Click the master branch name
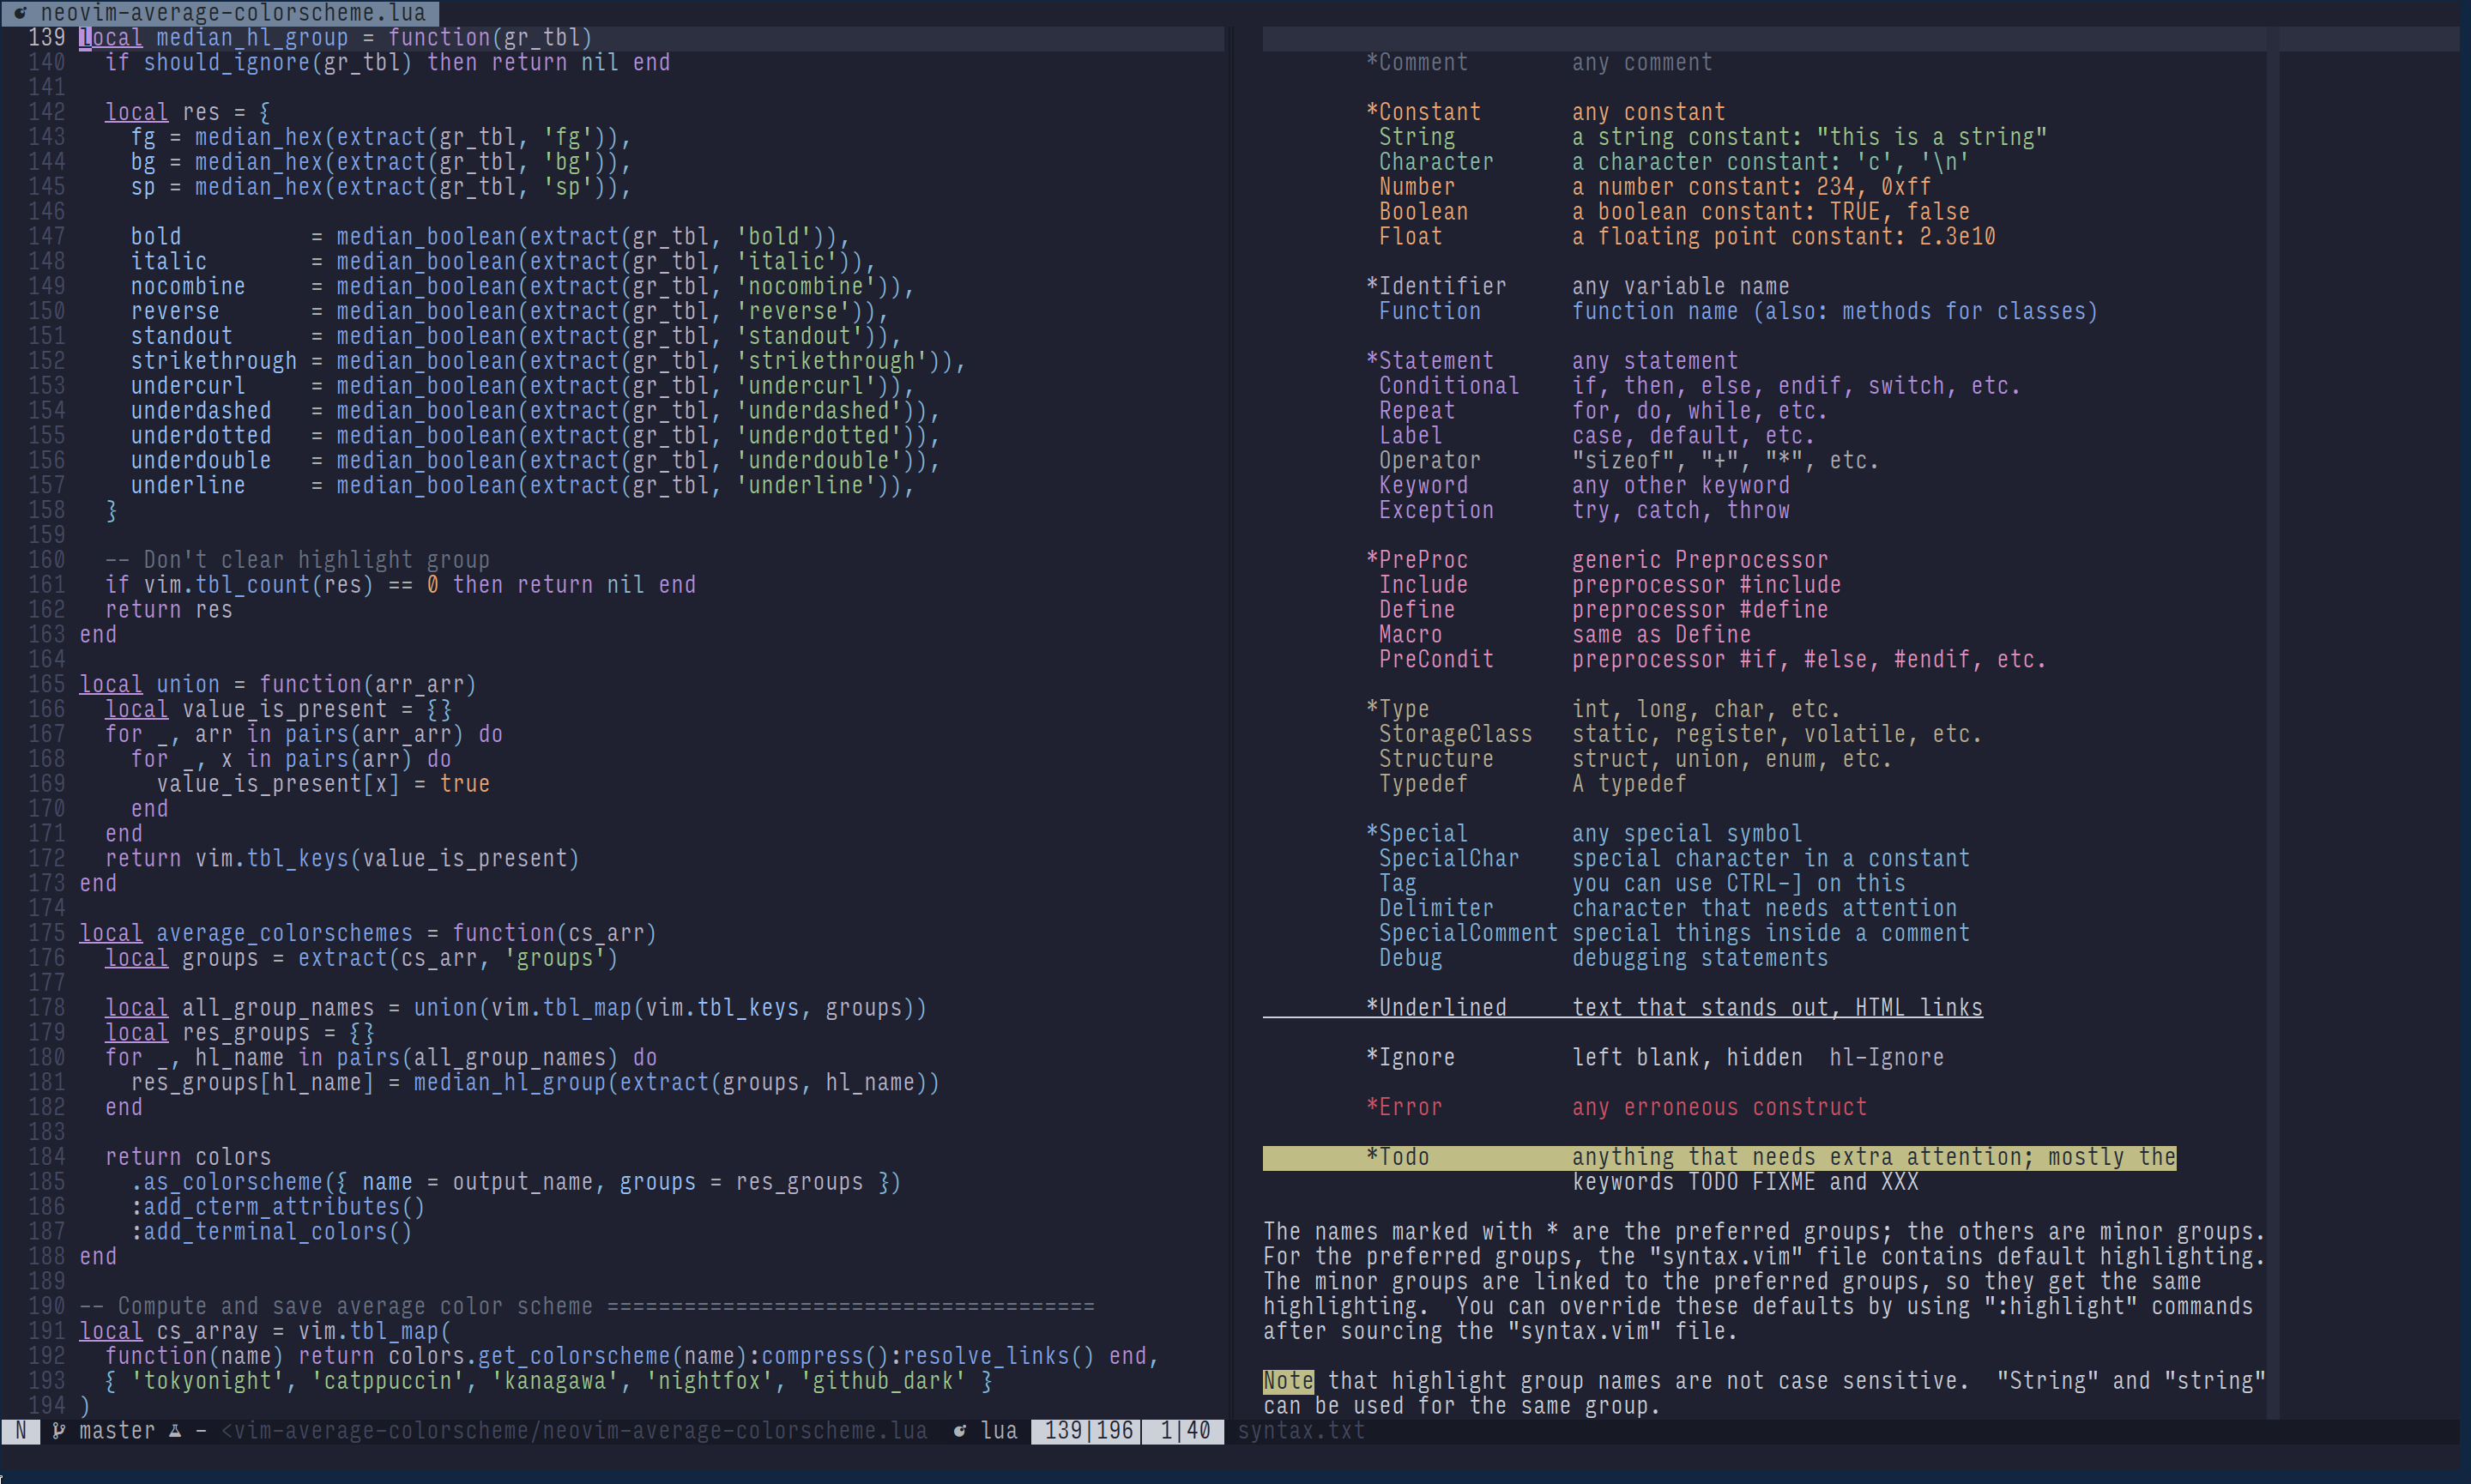The width and height of the screenshot is (2471, 1484). [x=116, y=1431]
